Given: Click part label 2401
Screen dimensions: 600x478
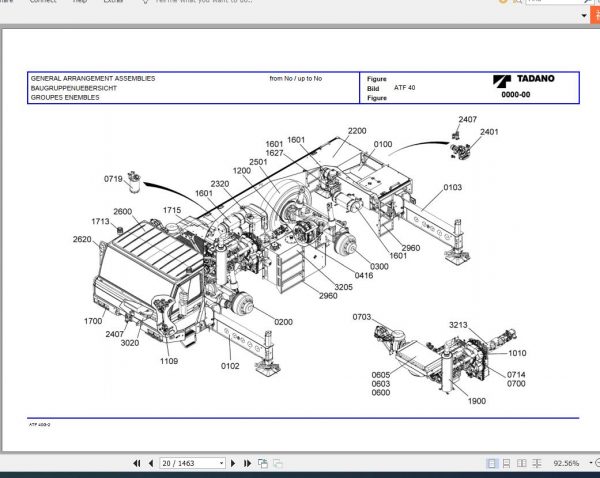Looking at the screenshot, I should click(489, 132).
